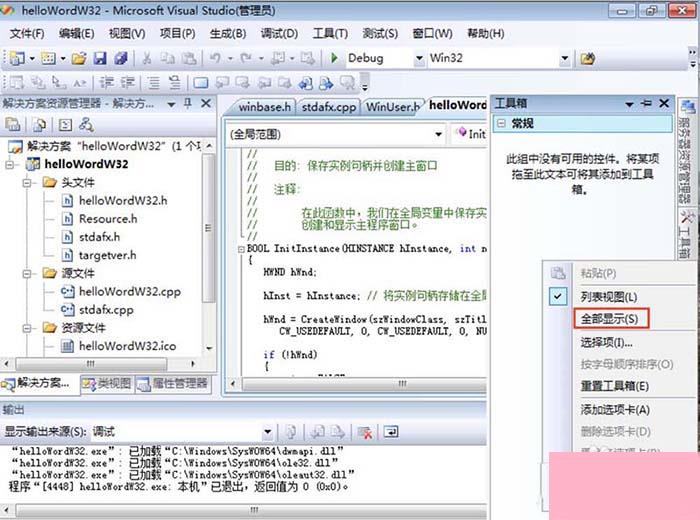Open helloWordW32.h in the tree
Viewport: 700px width, 520px height.
click(123, 201)
